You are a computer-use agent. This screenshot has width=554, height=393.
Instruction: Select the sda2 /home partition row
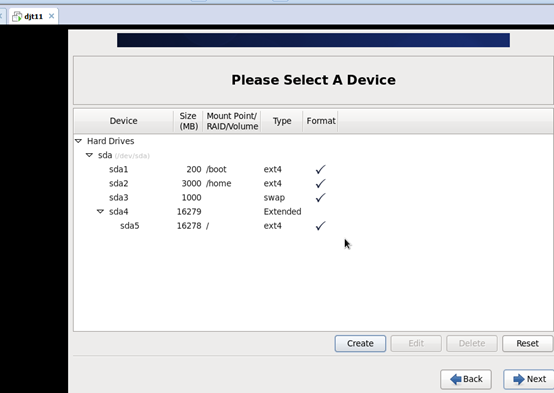point(313,183)
